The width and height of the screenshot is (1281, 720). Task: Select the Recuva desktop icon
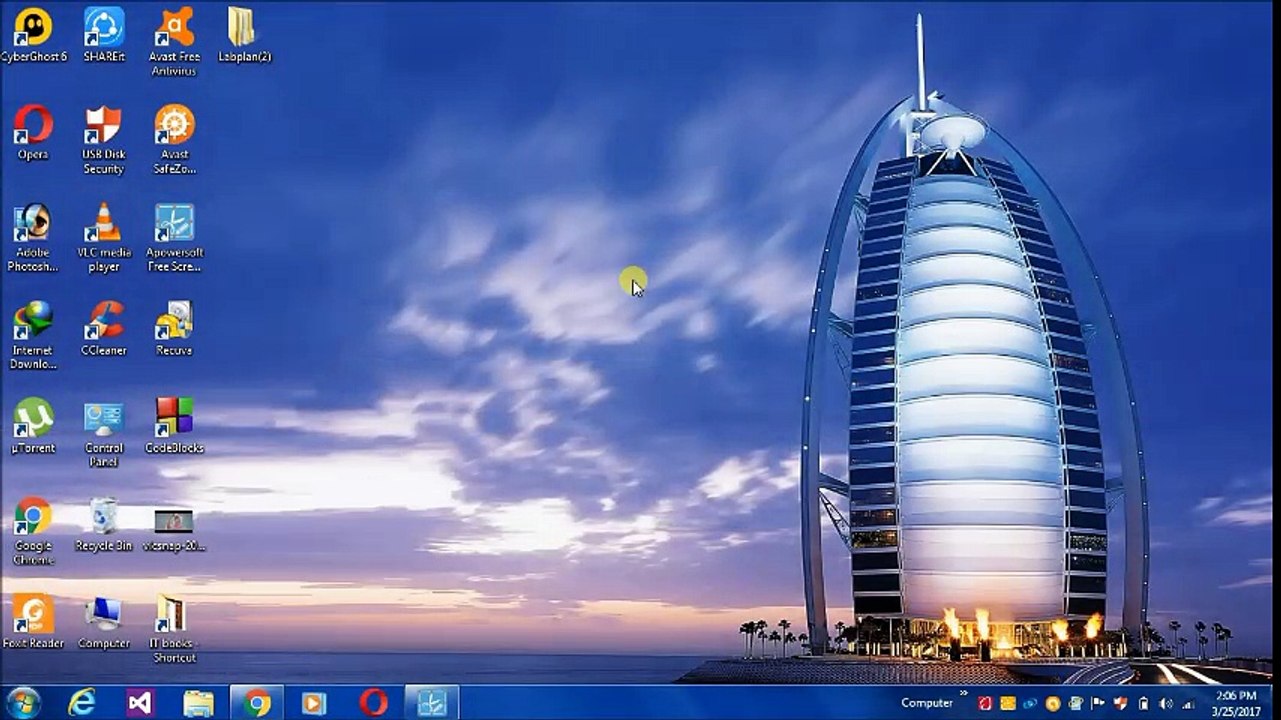(x=175, y=329)
